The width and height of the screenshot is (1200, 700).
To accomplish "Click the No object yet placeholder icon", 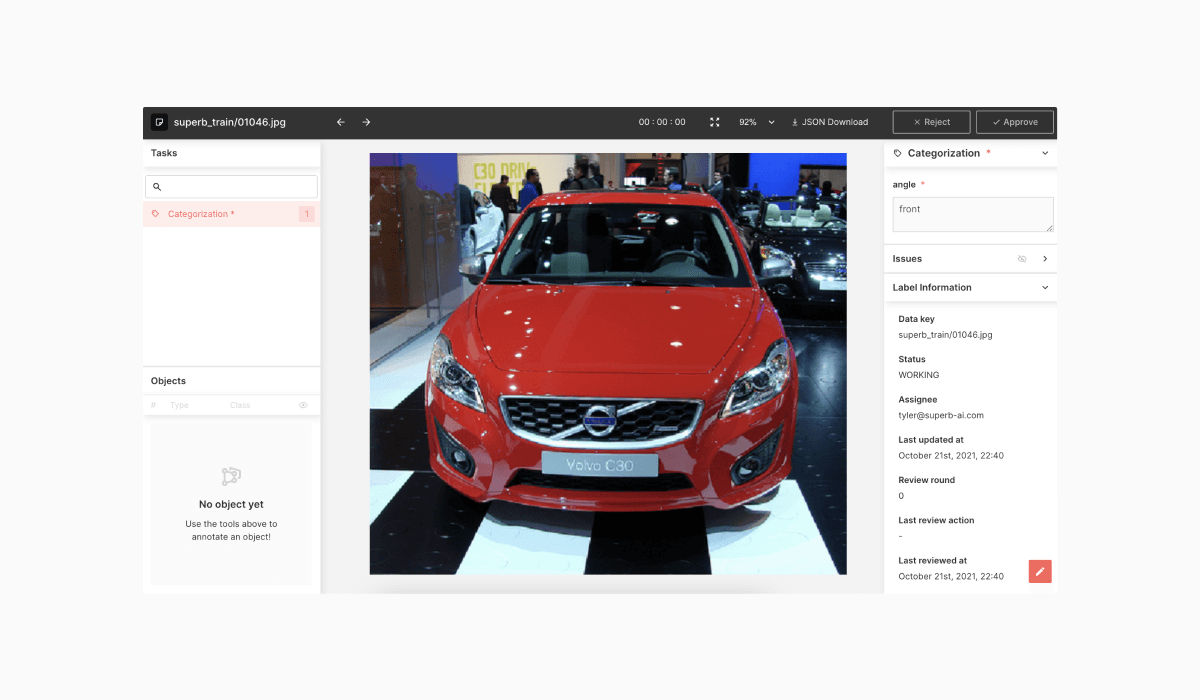I will 231,476.
